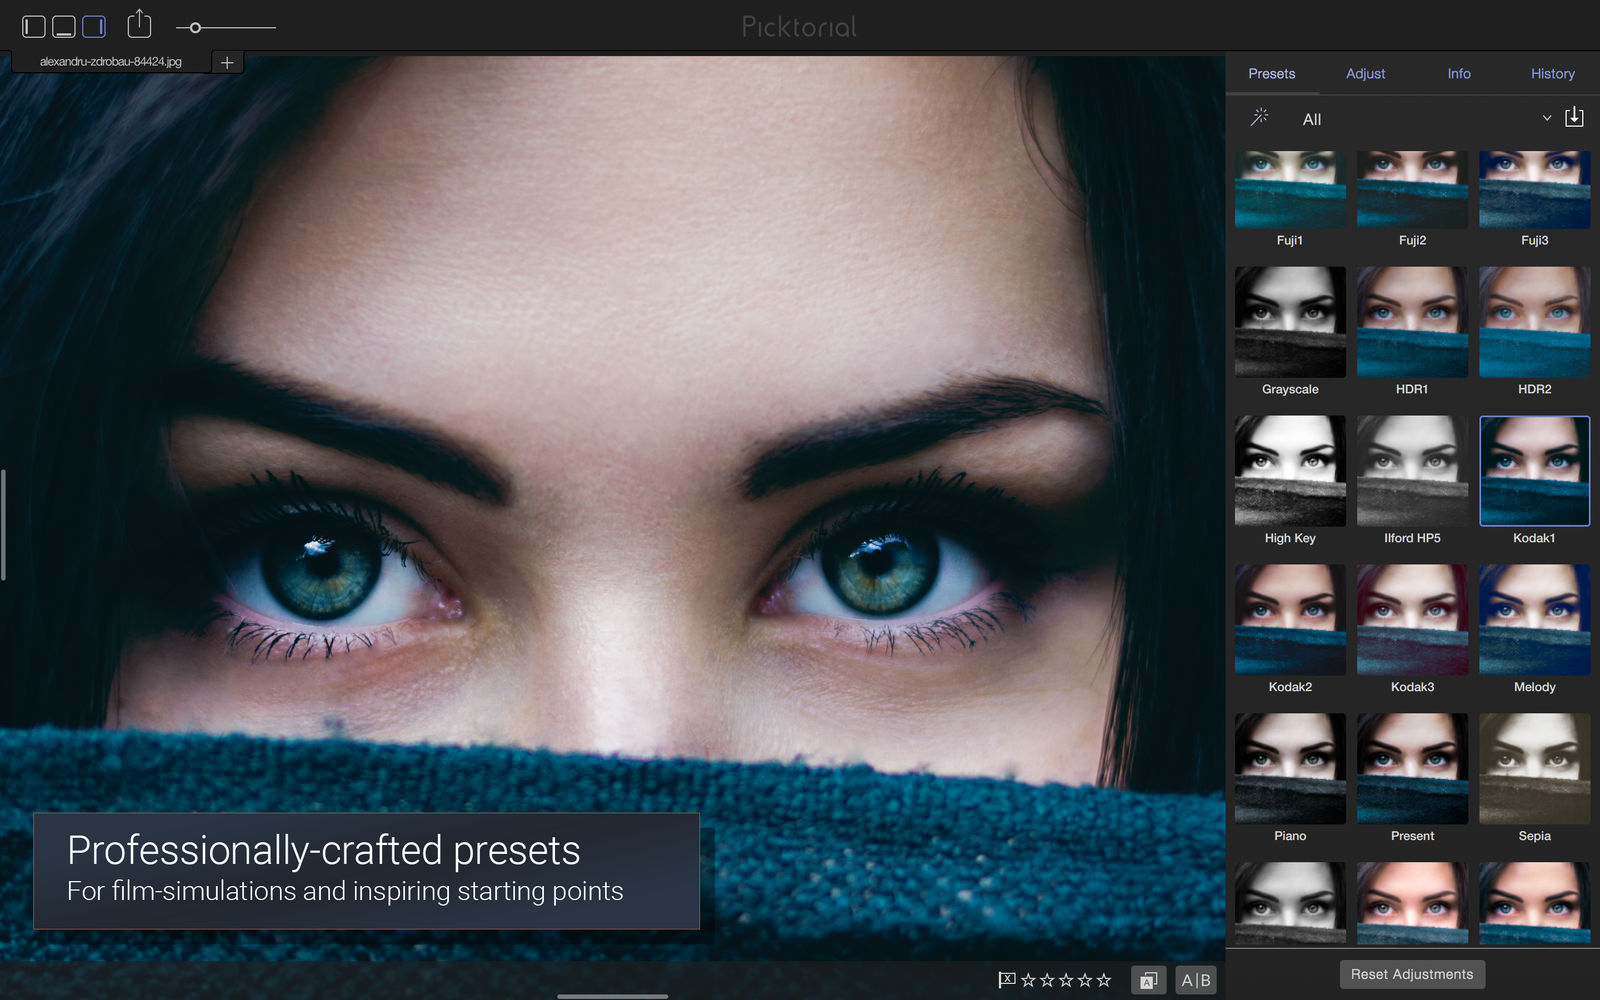Screen dimensions: 1600x1000
Task: Select the Sepia preset thumbnail
Action: 1534,768
